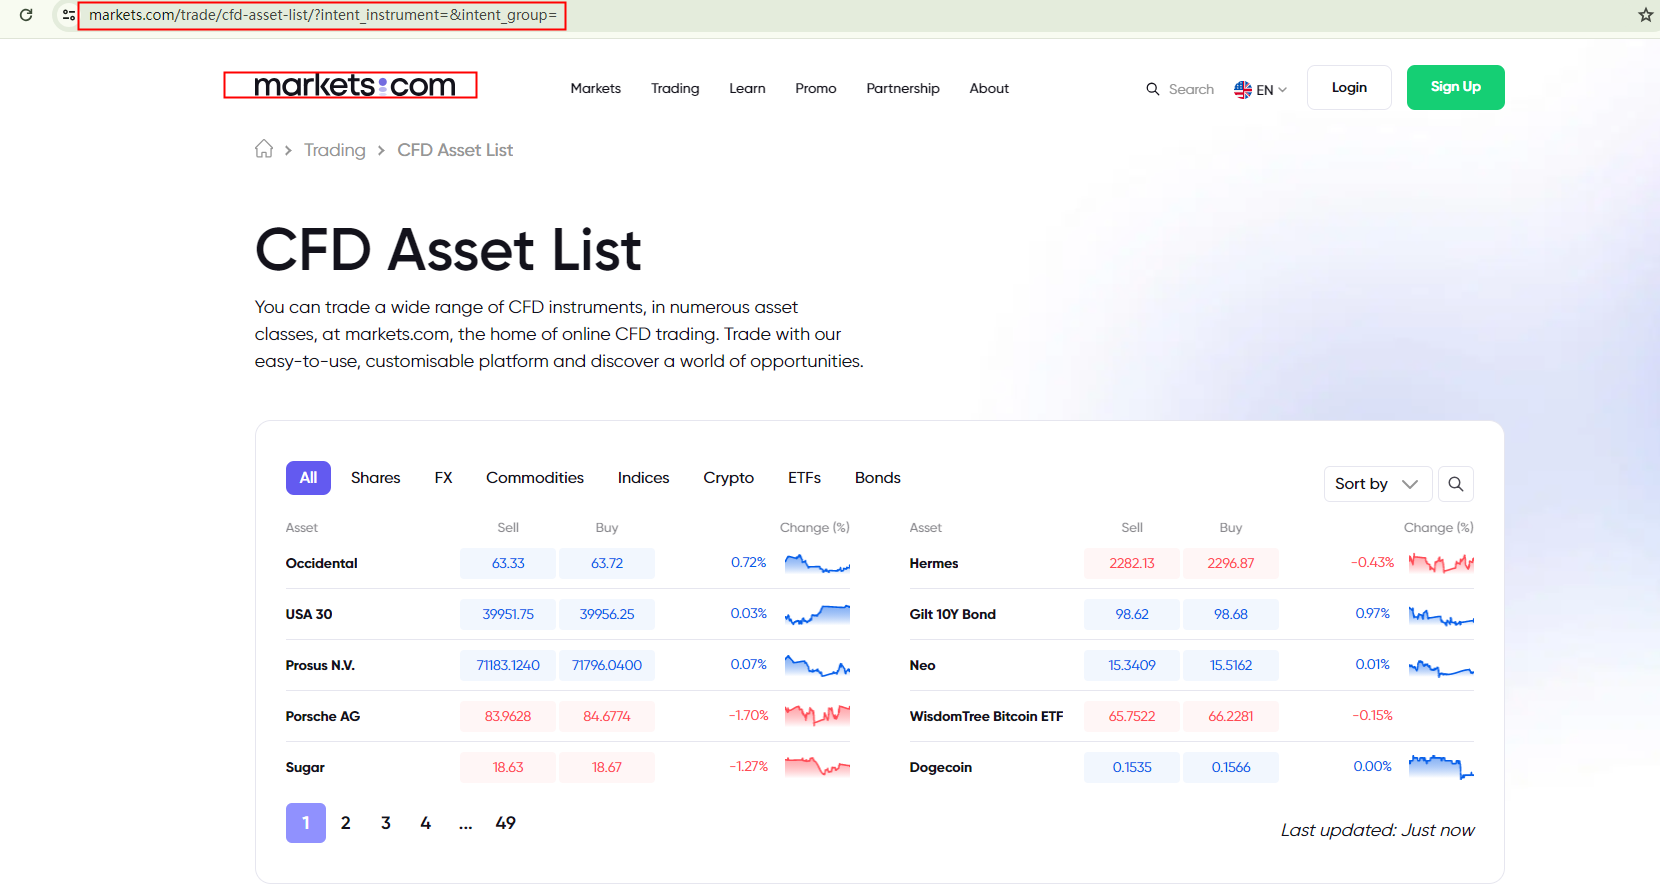Switch to the Indices tab
Image resolution: width=1660 pixels, height=885 pixels.
(x=643, y=478)
